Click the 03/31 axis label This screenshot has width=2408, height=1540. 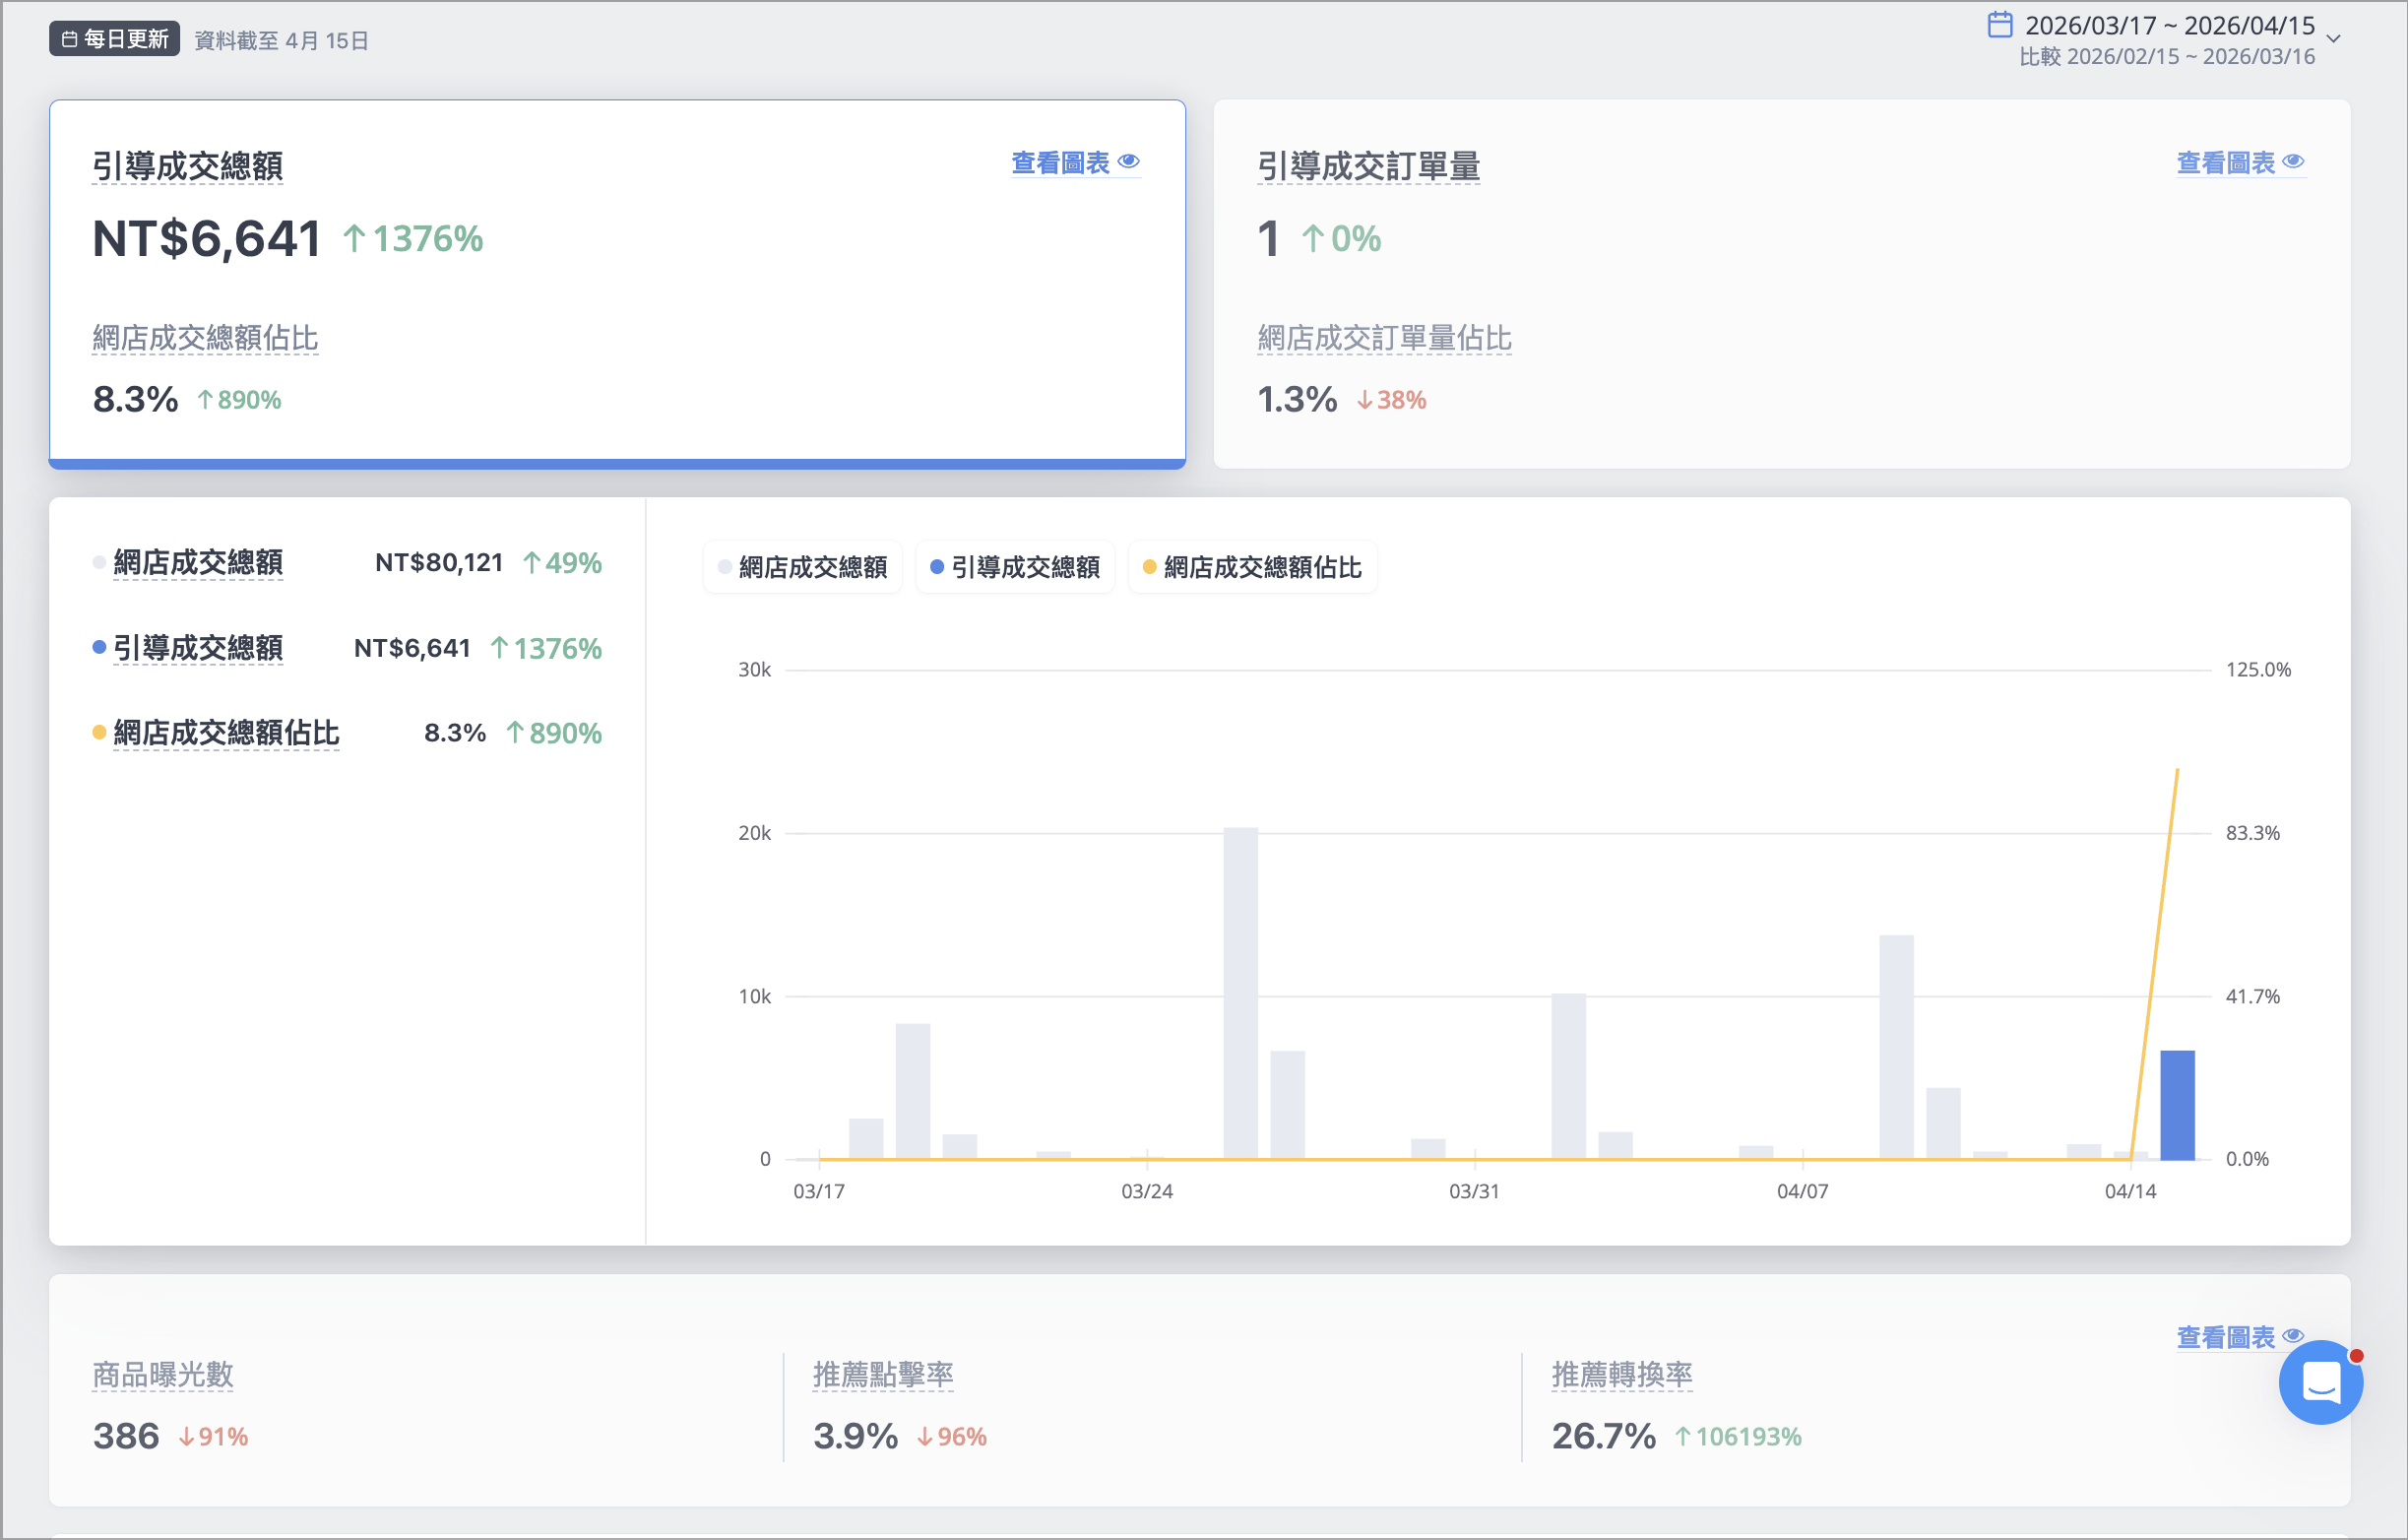(x=1475, y=1191)
